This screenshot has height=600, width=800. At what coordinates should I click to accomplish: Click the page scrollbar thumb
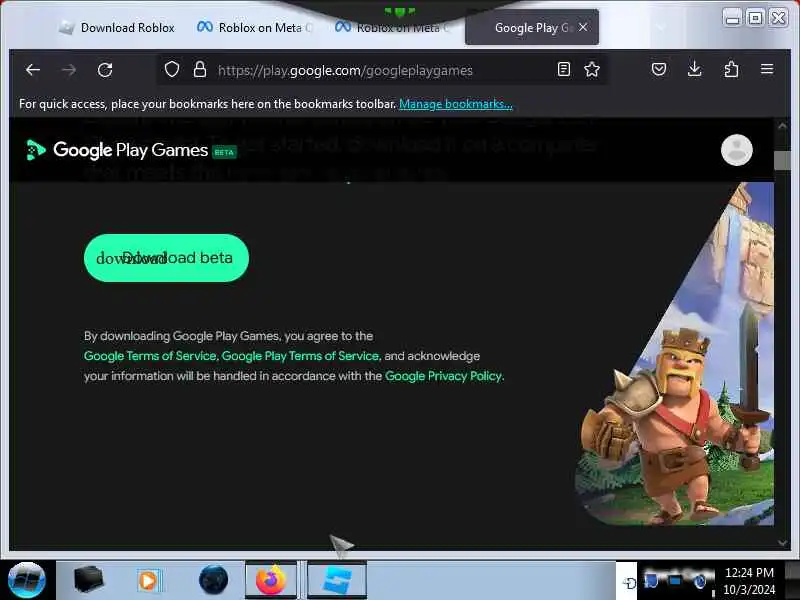tap(782, 161)
